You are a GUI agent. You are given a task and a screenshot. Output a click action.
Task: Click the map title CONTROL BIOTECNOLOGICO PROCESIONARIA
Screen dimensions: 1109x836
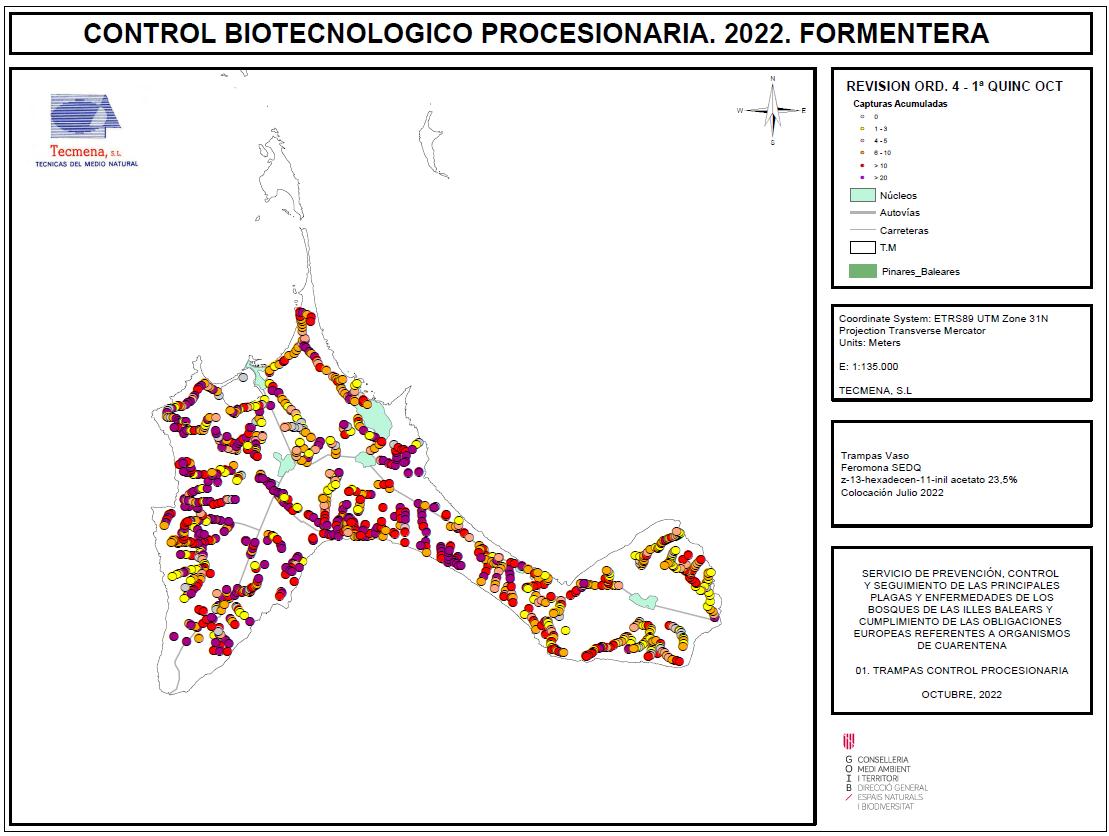click(x=536, y=34)
